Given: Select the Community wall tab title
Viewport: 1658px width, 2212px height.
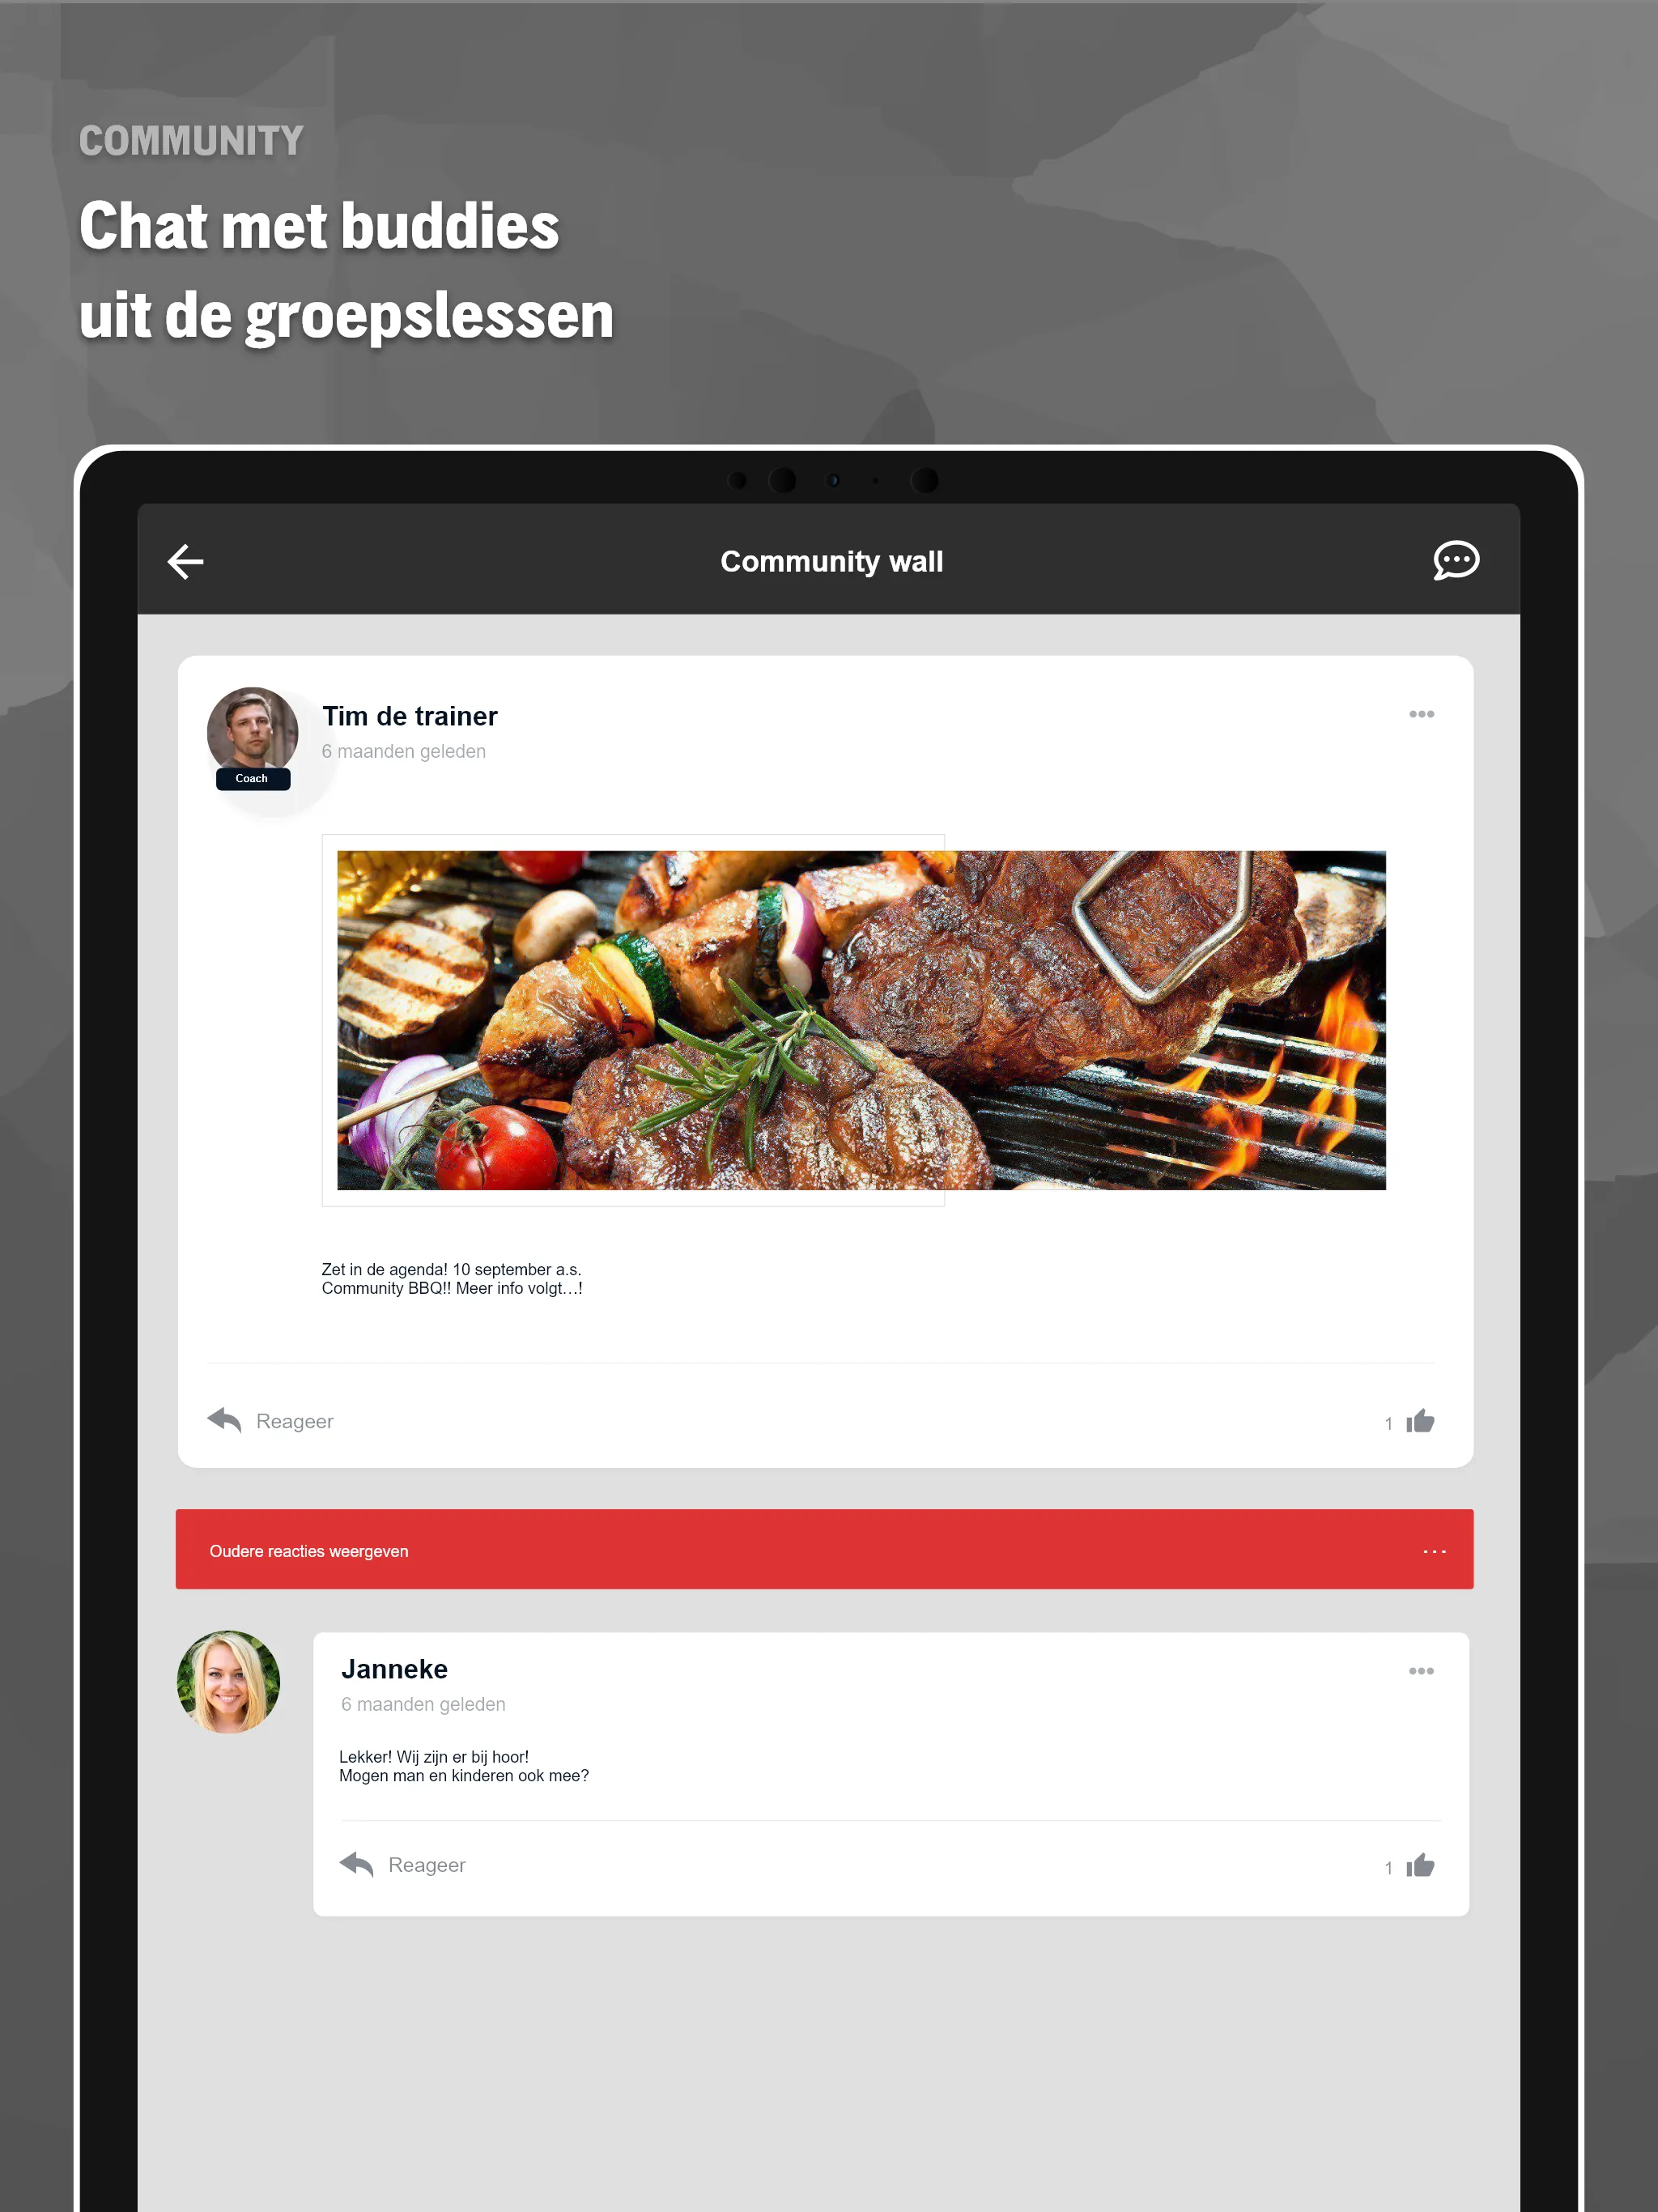Looking at the screenshot, I should click(x=829, y=559).
